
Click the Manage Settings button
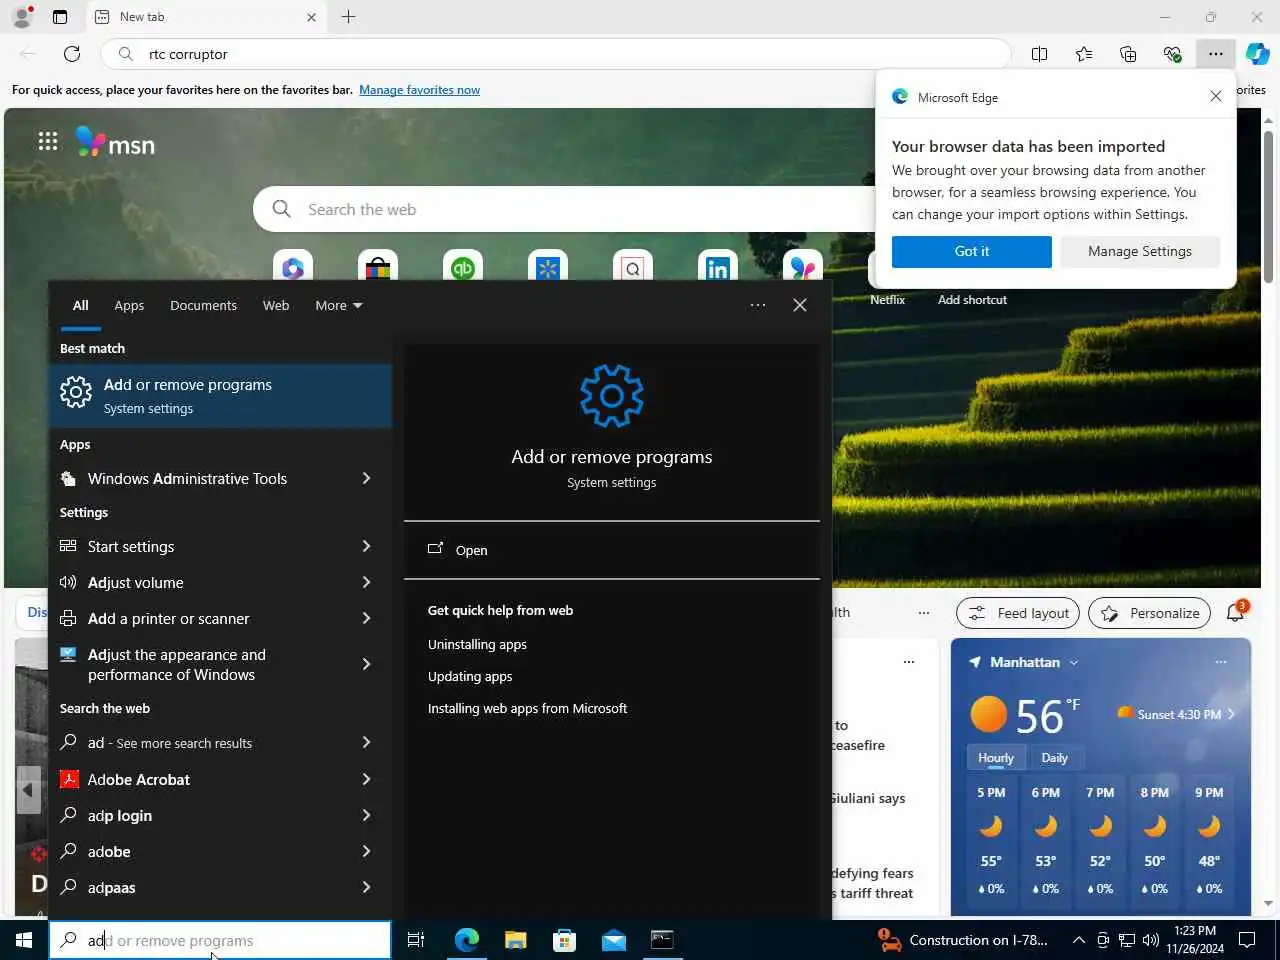point(1140,252)
